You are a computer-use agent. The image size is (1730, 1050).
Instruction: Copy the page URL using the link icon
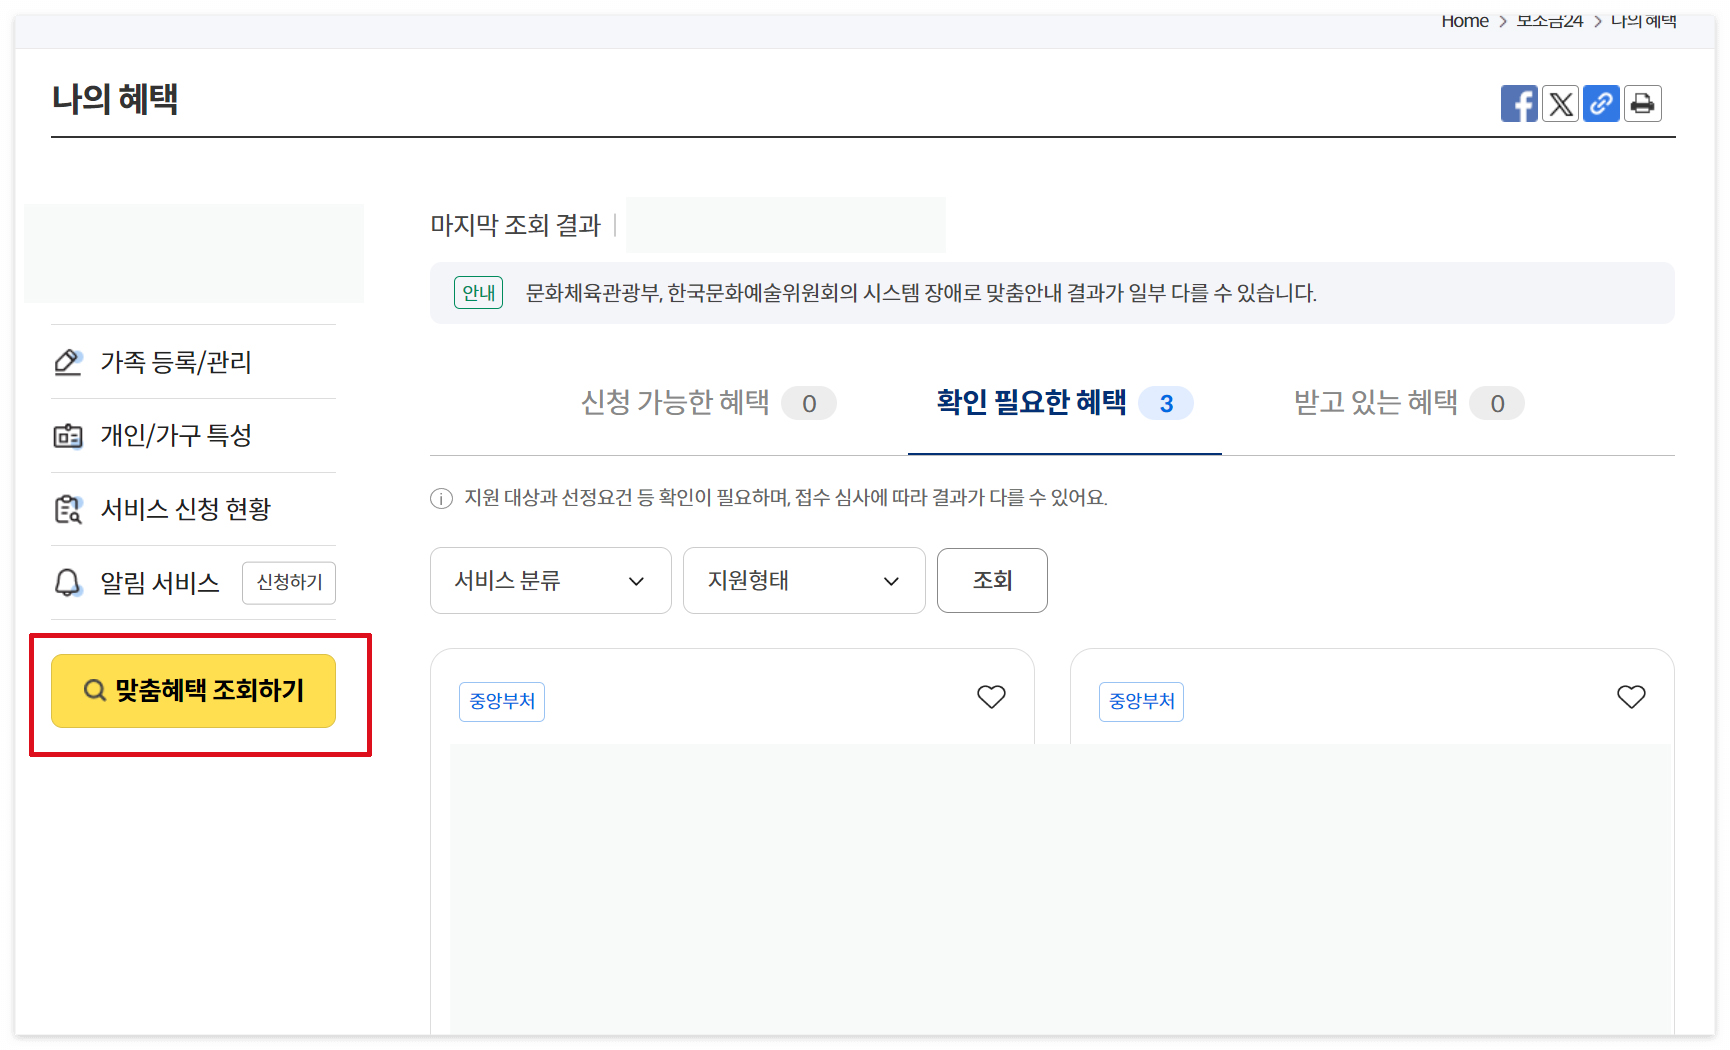[x=1601, y=103]
